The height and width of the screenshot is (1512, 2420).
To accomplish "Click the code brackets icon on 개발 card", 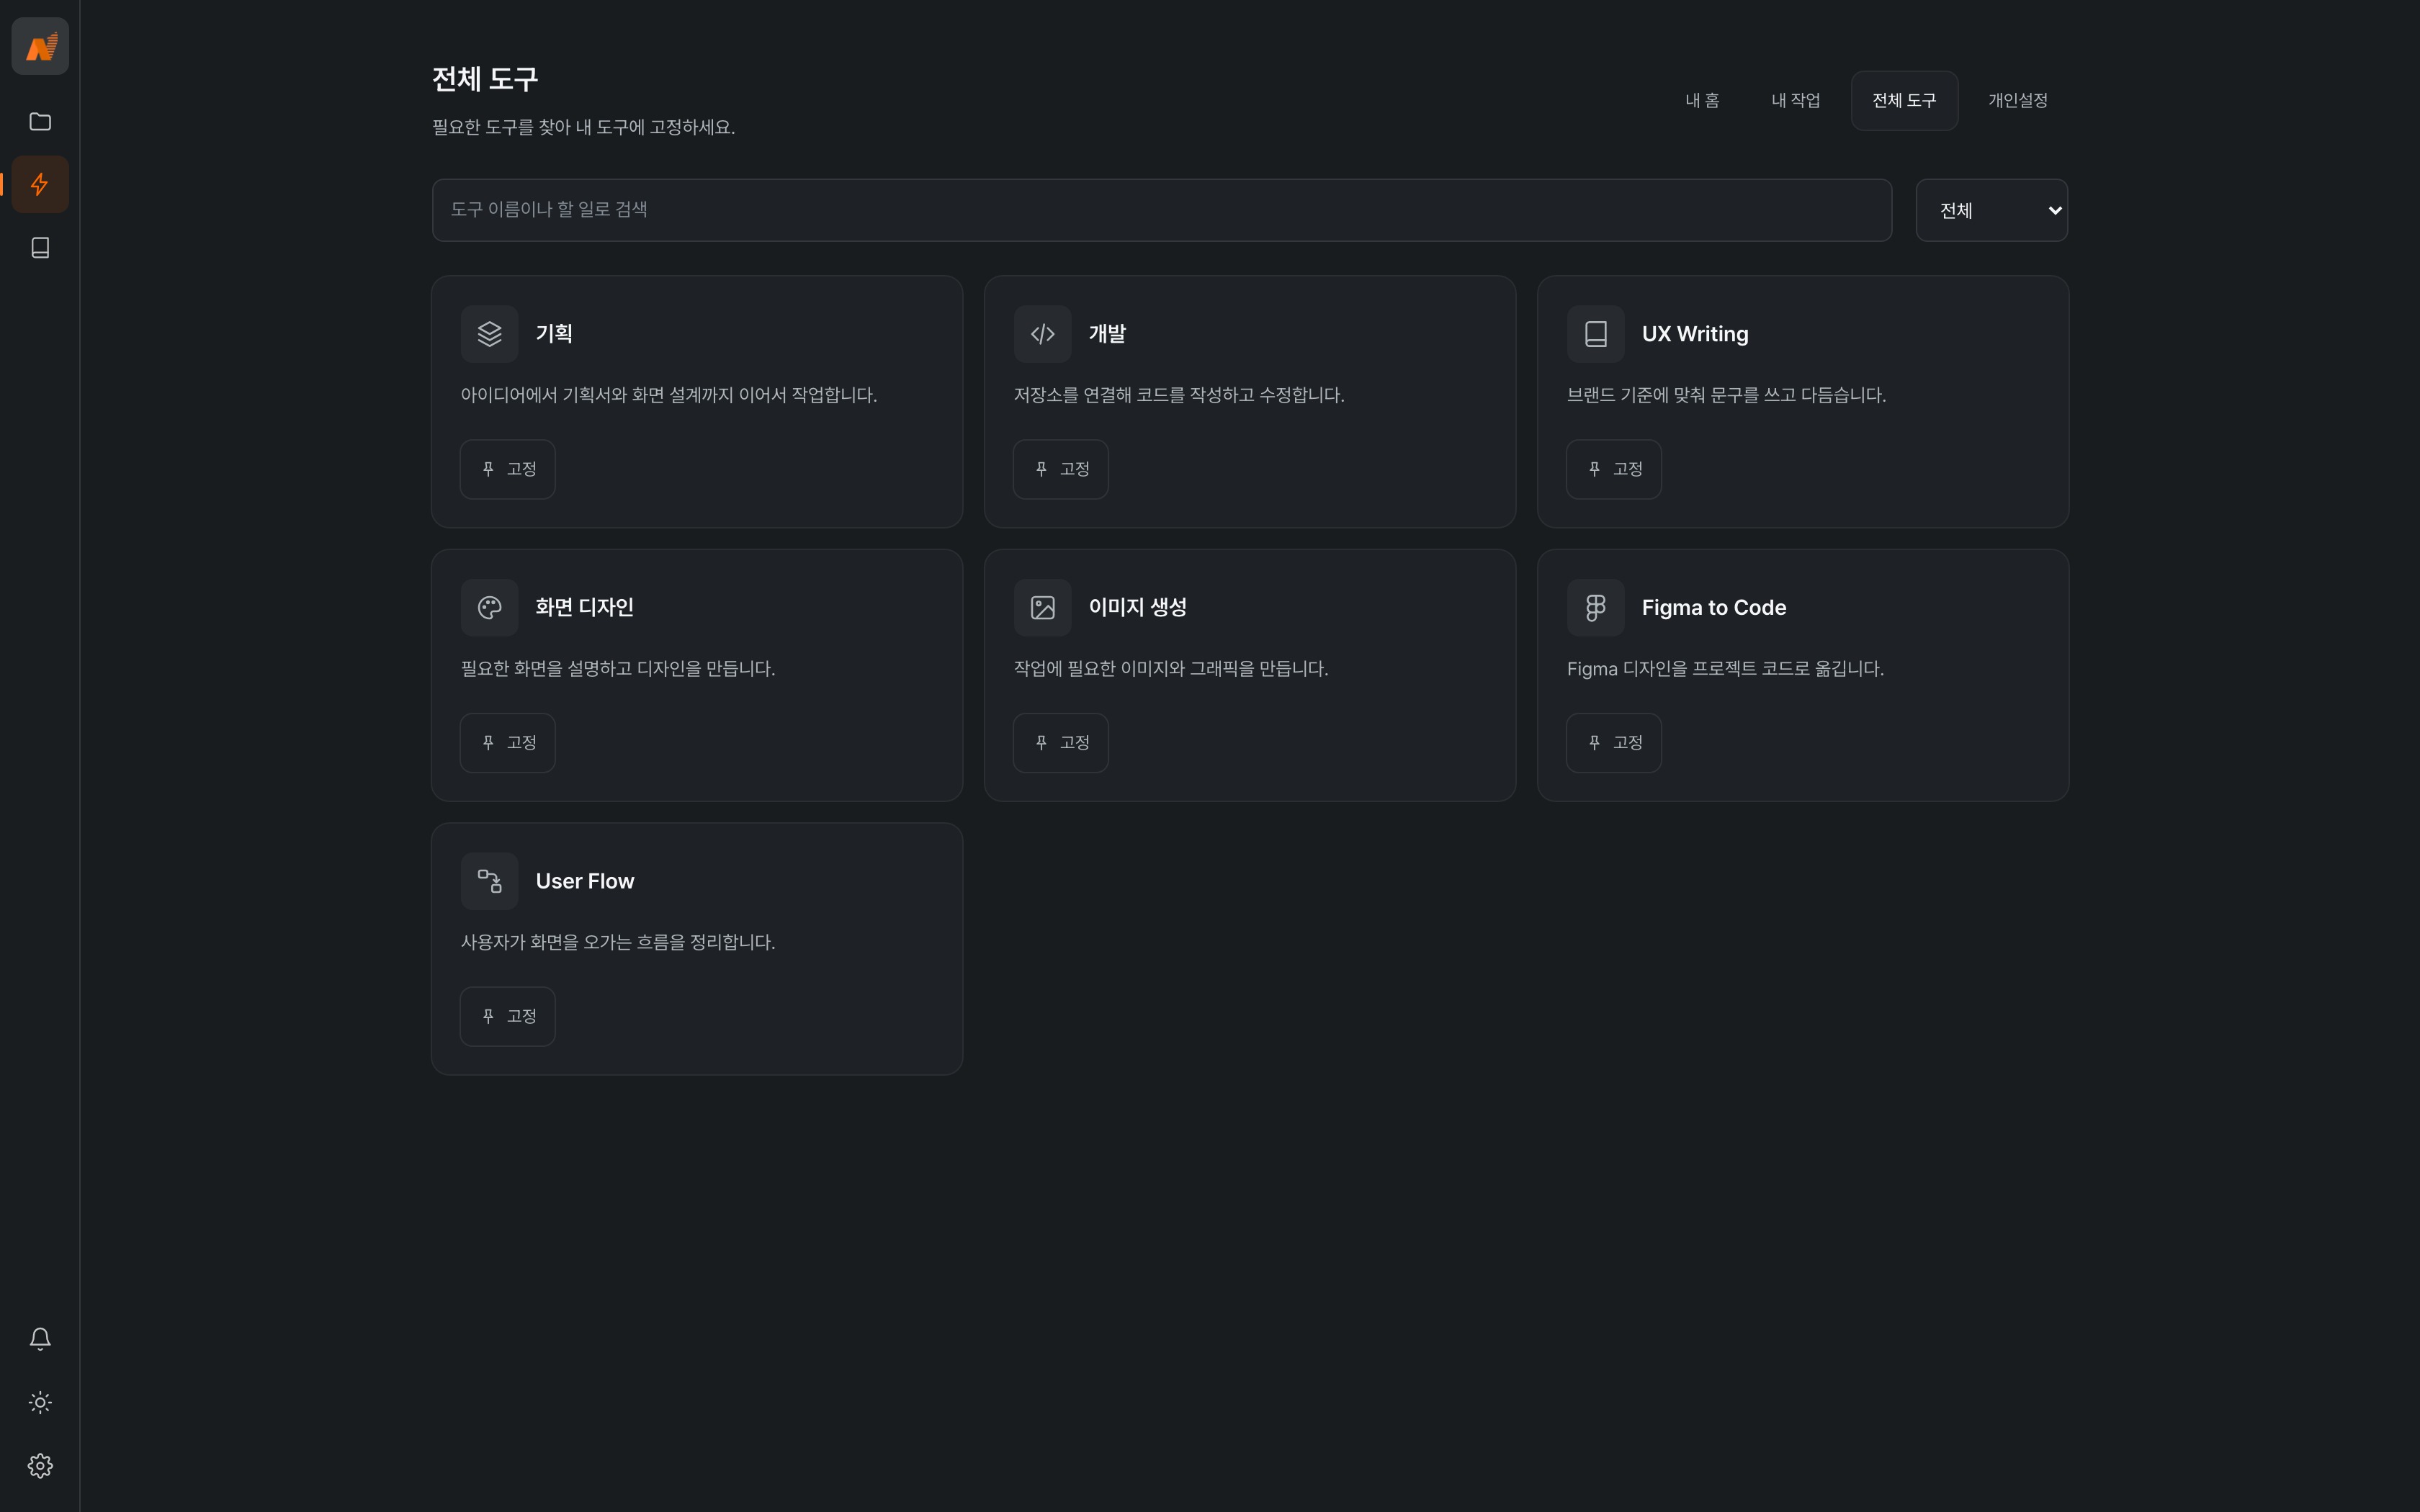I will 1042,334.
